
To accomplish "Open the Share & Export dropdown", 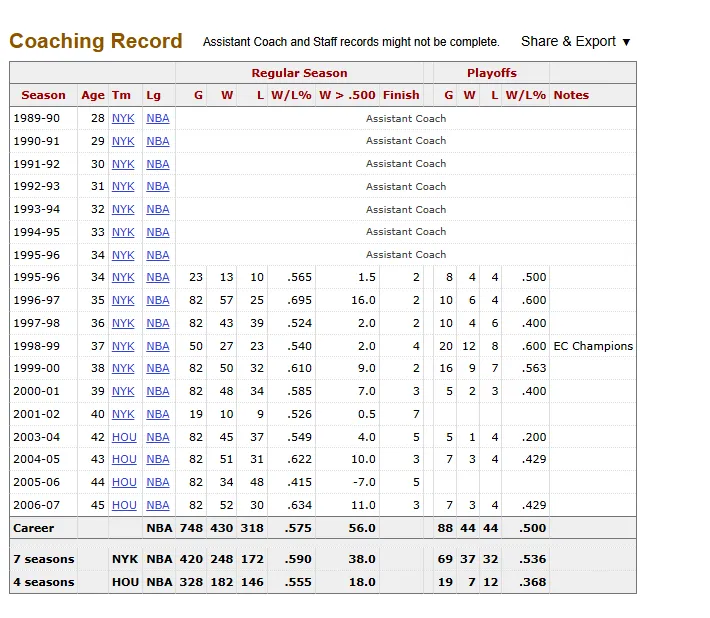I will [575, 41].
